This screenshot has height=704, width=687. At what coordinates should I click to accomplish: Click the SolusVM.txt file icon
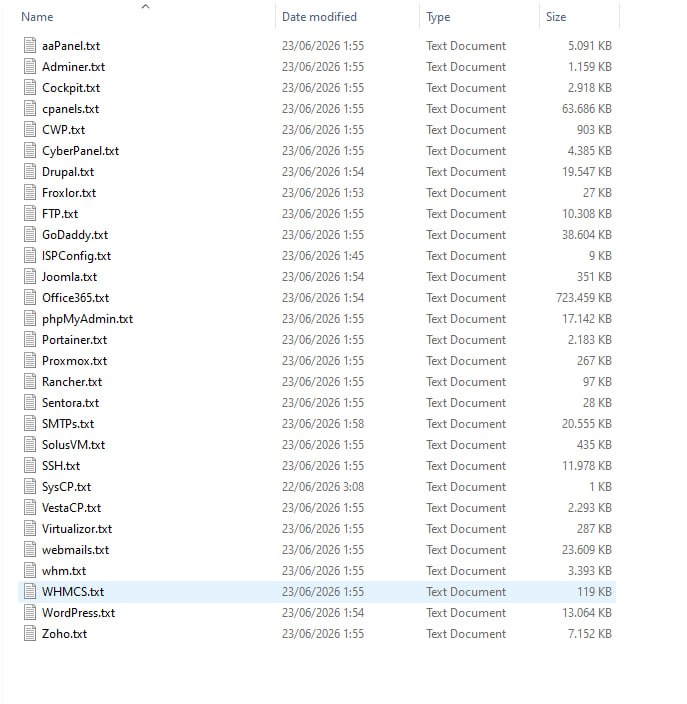click(x=30, y=444)
